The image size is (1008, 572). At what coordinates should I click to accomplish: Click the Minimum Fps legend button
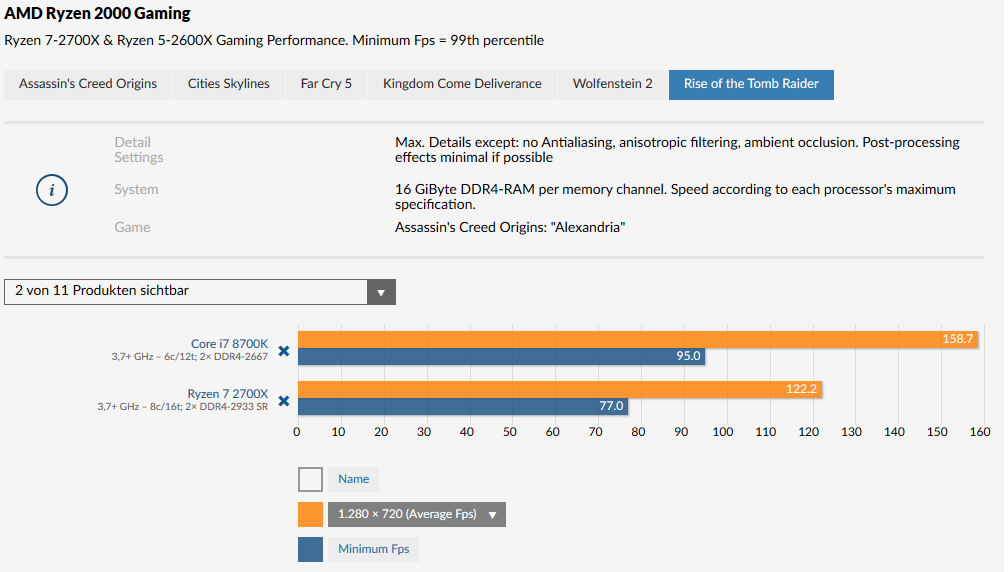pos(374,550)
